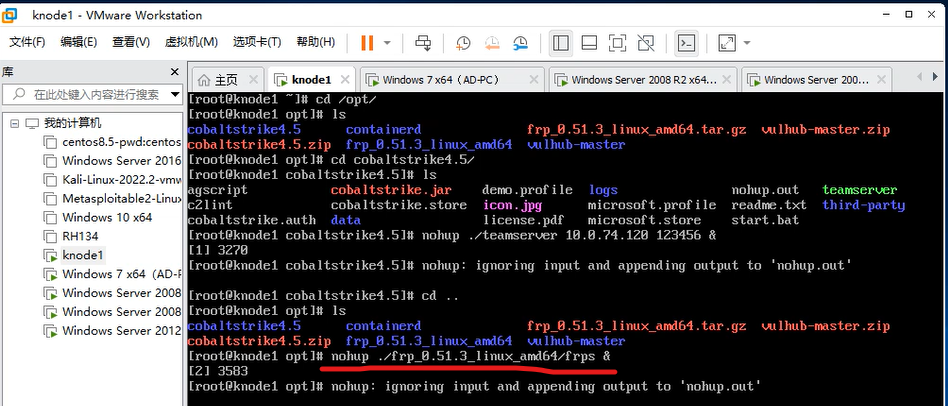The image size is (948, 406).
Task: Close the 主页 tab
Action: pyautogui.click(x=253, y=80)
